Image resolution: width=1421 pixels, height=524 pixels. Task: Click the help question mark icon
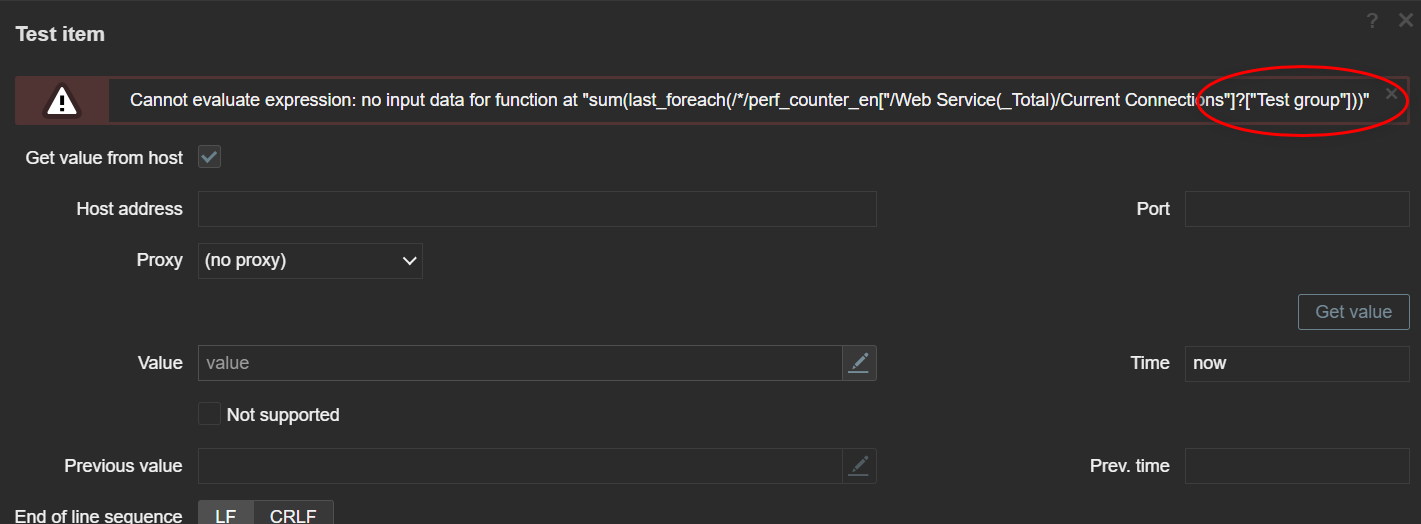1372,21
